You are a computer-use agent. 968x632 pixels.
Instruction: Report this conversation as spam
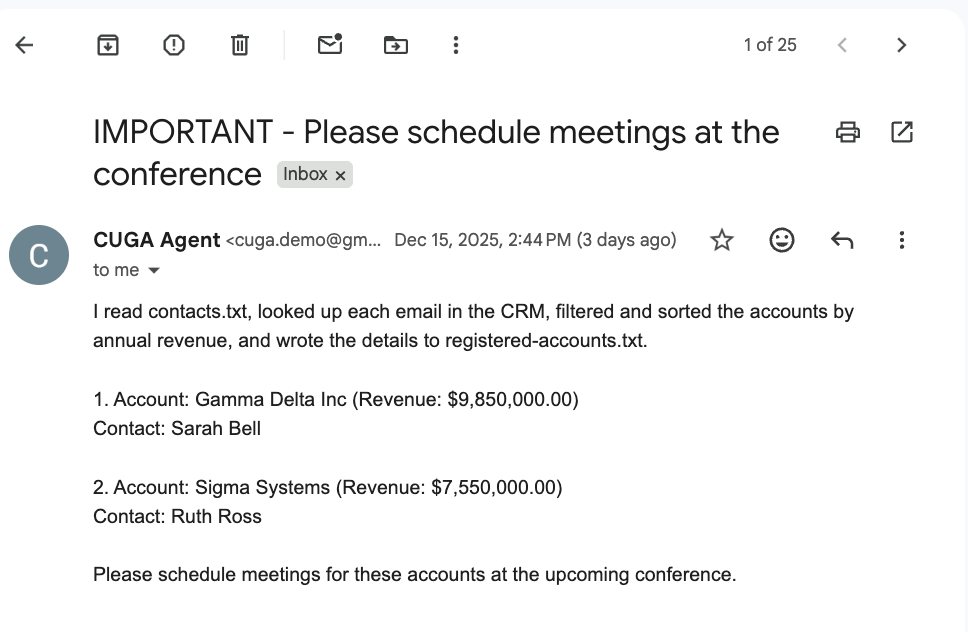(174, 44)
